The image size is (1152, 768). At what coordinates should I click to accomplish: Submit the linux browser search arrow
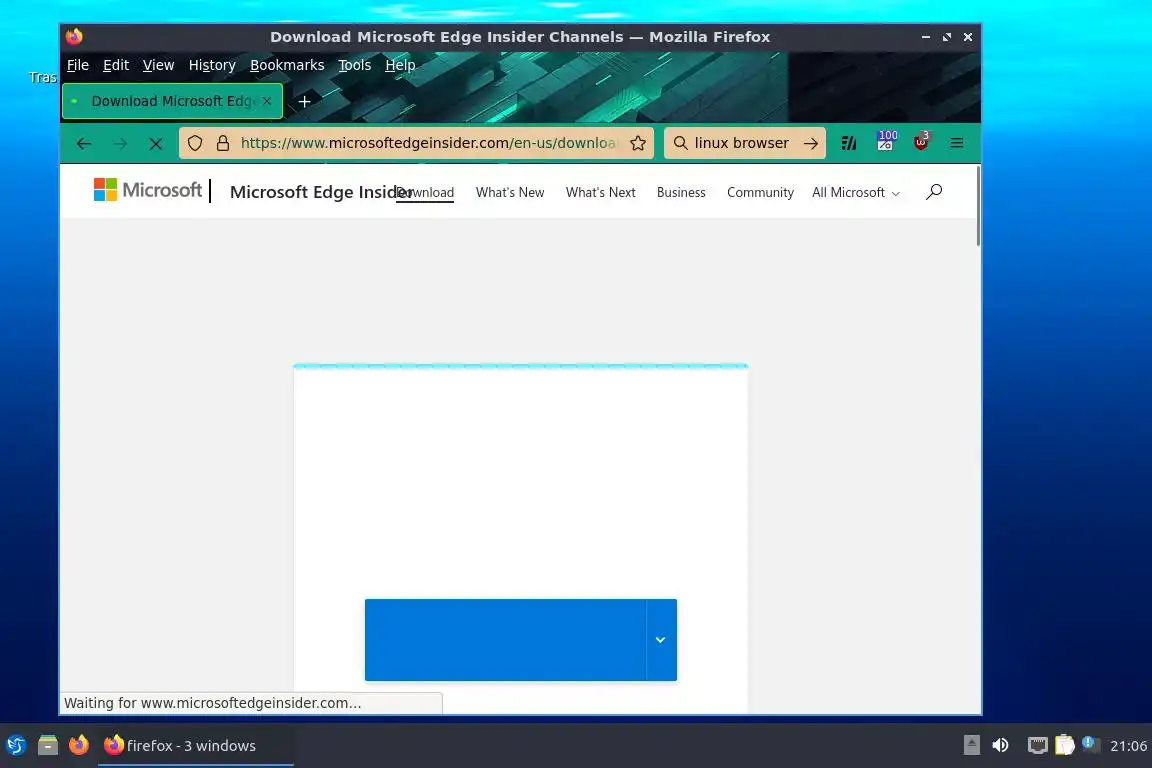point(810,143)
